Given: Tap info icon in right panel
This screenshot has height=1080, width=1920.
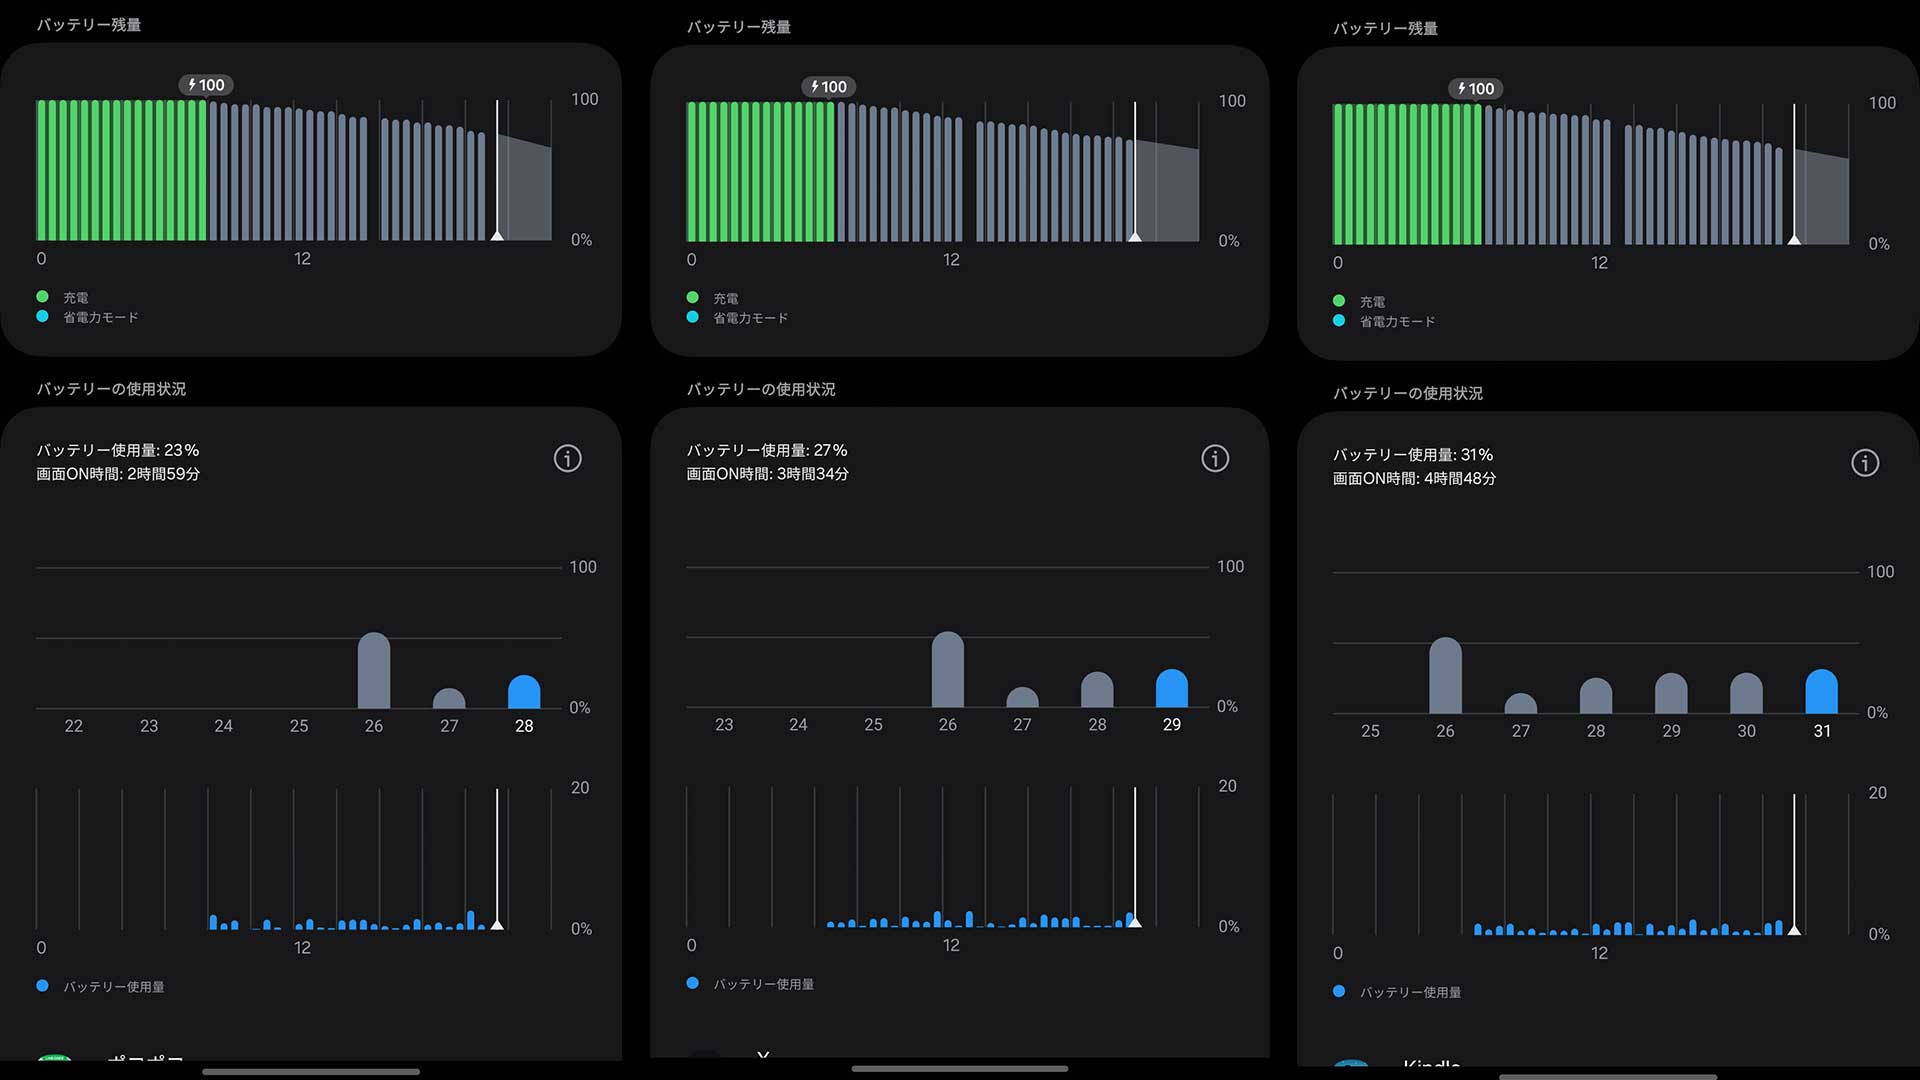Looking at the screenshot, I should pyautogui.click(x=1865, y=463).
